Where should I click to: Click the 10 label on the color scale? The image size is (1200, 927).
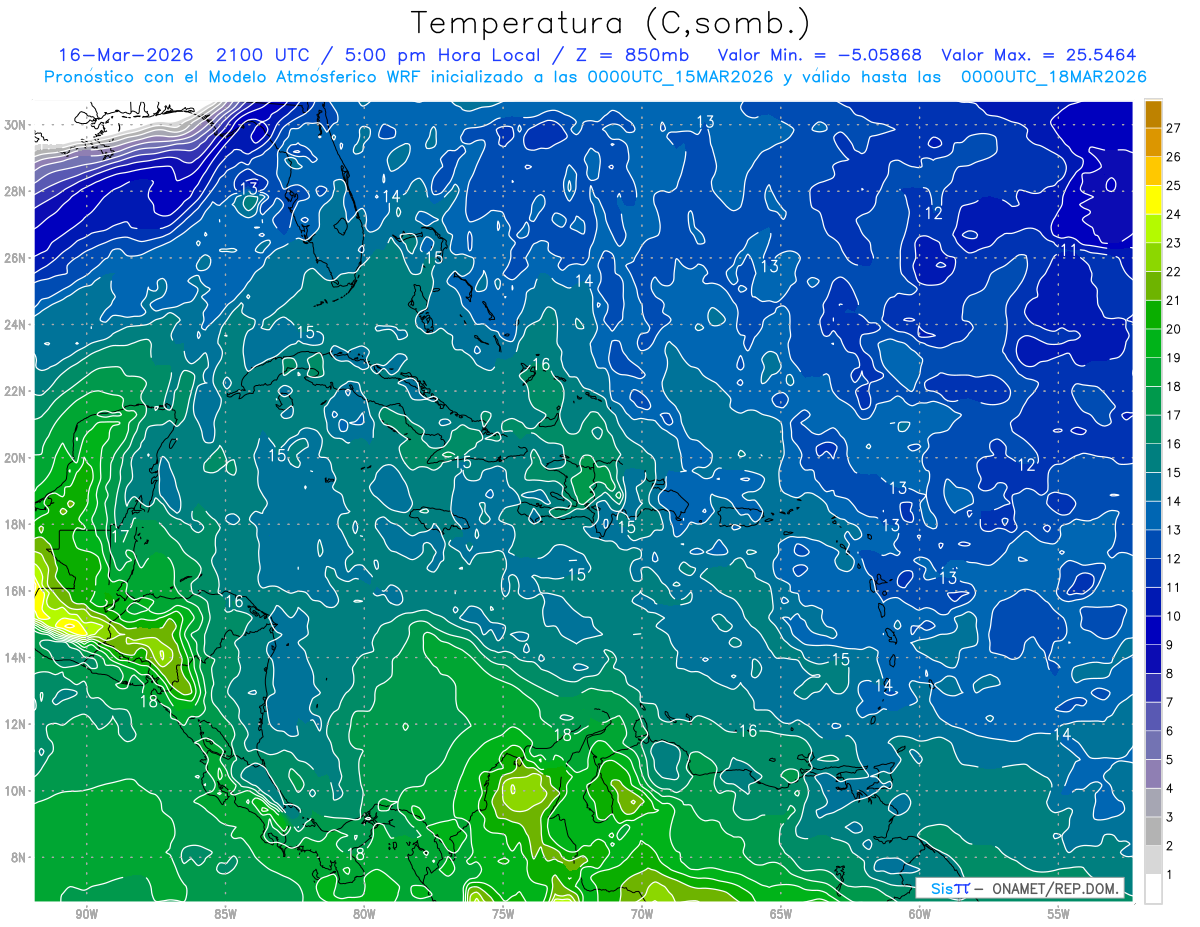pos(1174,616)
